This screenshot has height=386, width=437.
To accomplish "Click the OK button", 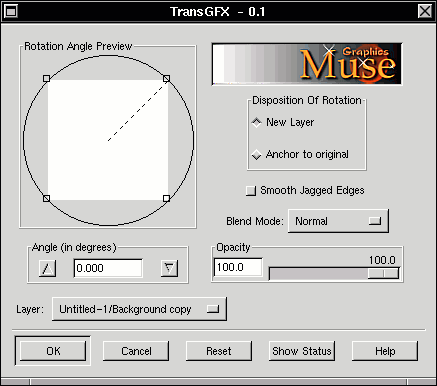I will point(53,351).
